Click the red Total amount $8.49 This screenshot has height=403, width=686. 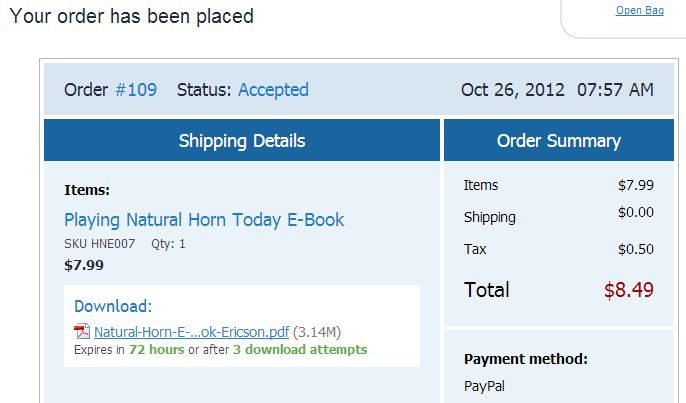pos(629,290)
